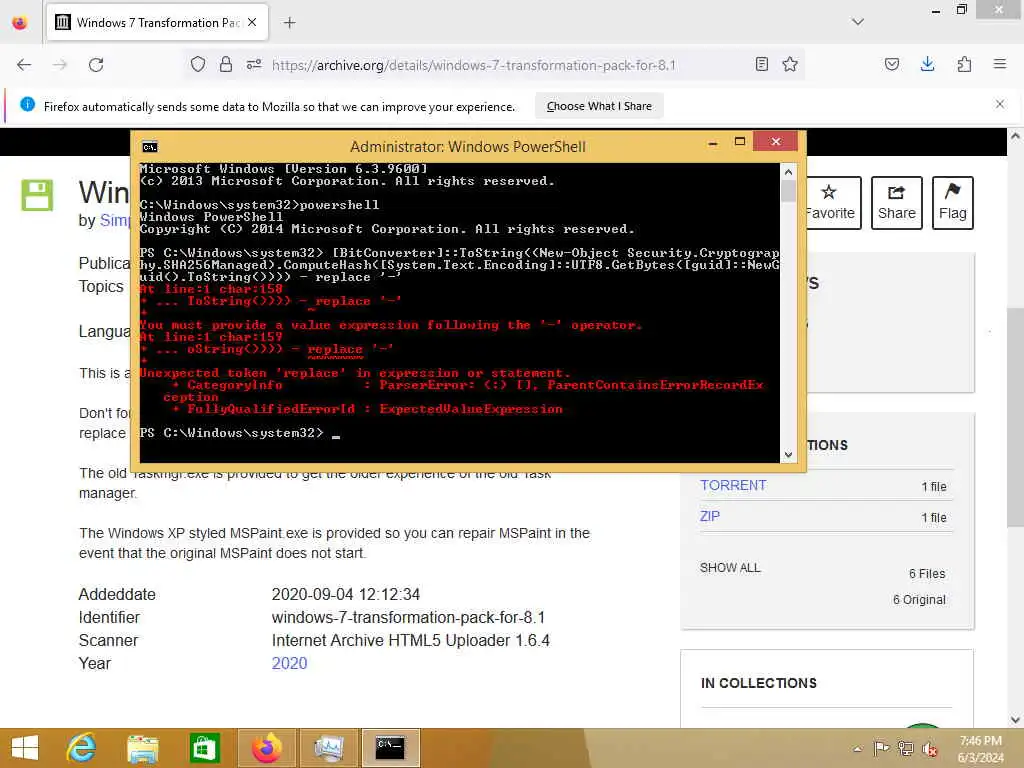Click the archive.org URL address field
This screenshot has height=768, width=1024.
click(x=473, y=65)
